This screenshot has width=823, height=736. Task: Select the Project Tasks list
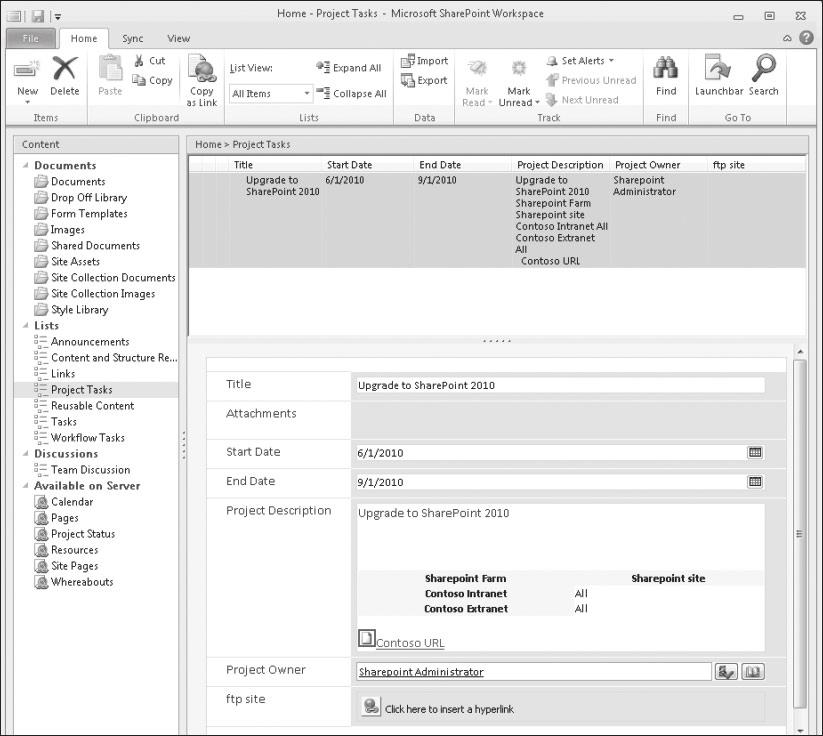click(81, 390)
